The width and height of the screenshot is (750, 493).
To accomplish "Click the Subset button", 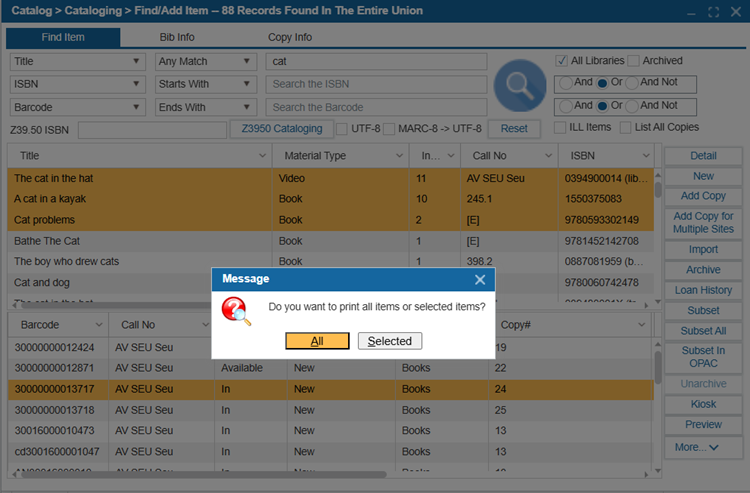I will (703, 311).
